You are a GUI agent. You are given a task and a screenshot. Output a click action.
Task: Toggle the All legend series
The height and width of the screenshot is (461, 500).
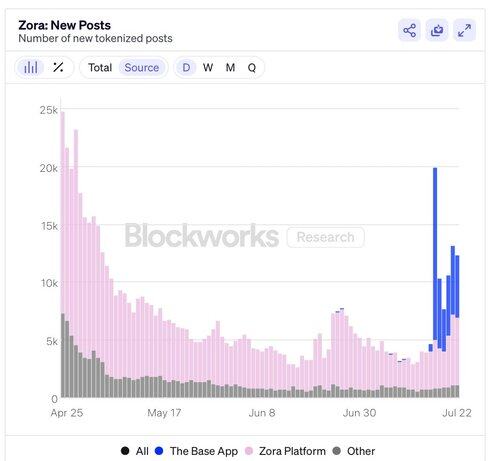point(135,451)
